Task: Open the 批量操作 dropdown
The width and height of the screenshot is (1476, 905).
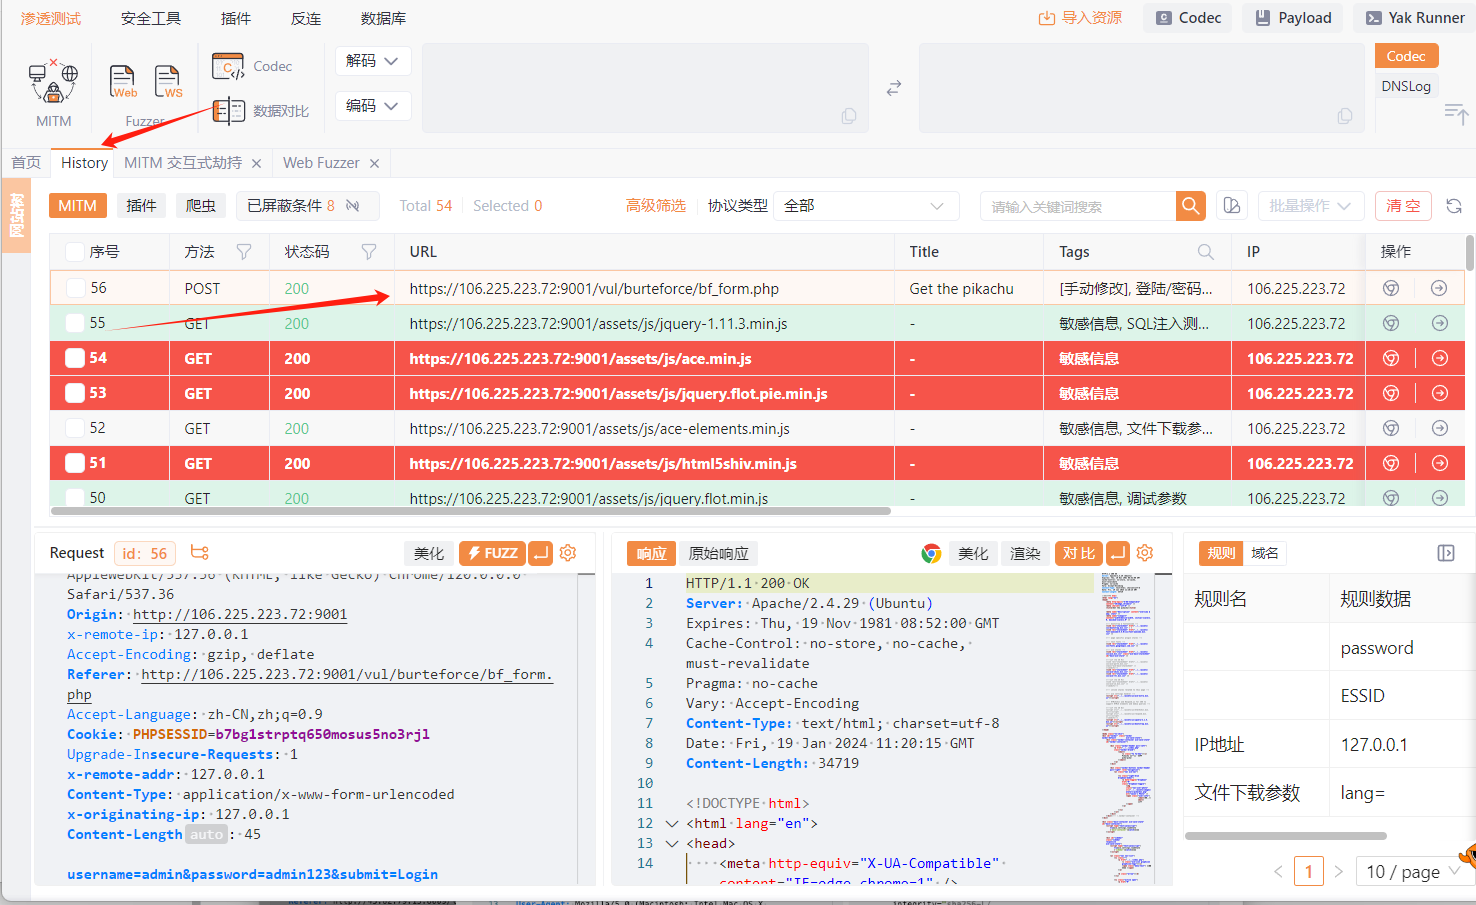Action: (1310, 206)
